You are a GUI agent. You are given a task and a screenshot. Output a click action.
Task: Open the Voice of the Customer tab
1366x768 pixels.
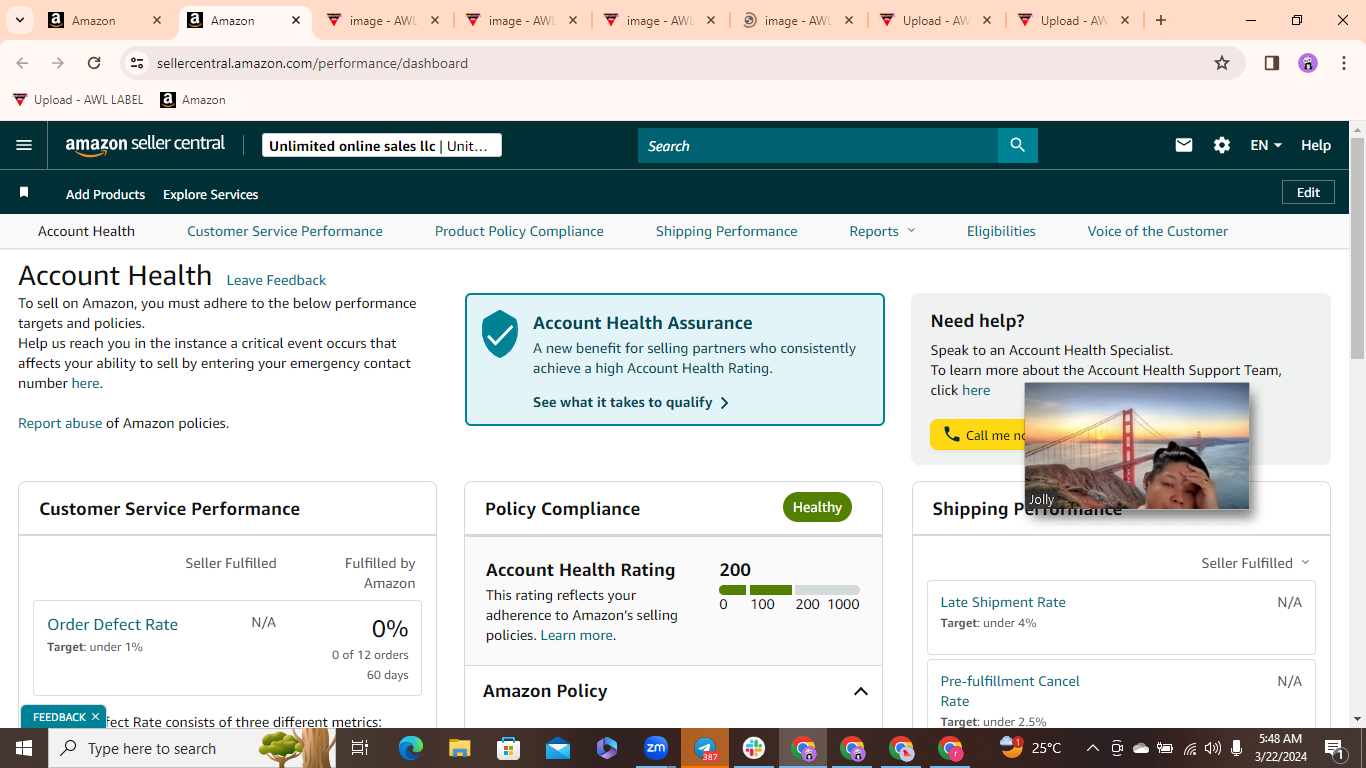point(1158,231)
